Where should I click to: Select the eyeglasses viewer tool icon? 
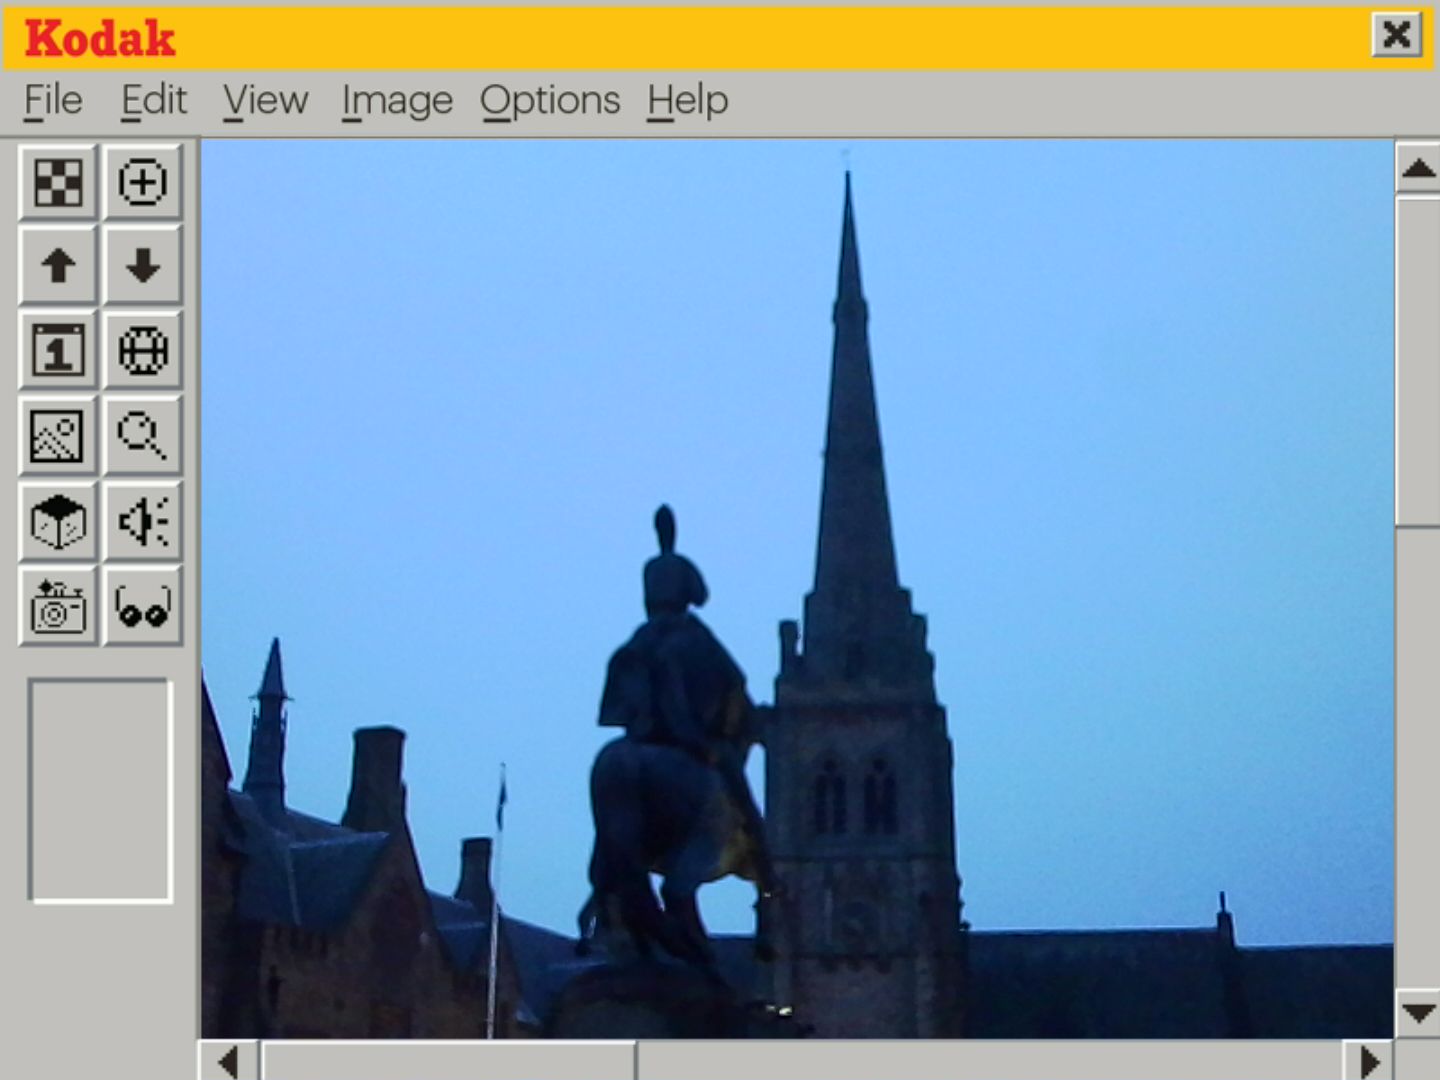[x=143, y=606]
